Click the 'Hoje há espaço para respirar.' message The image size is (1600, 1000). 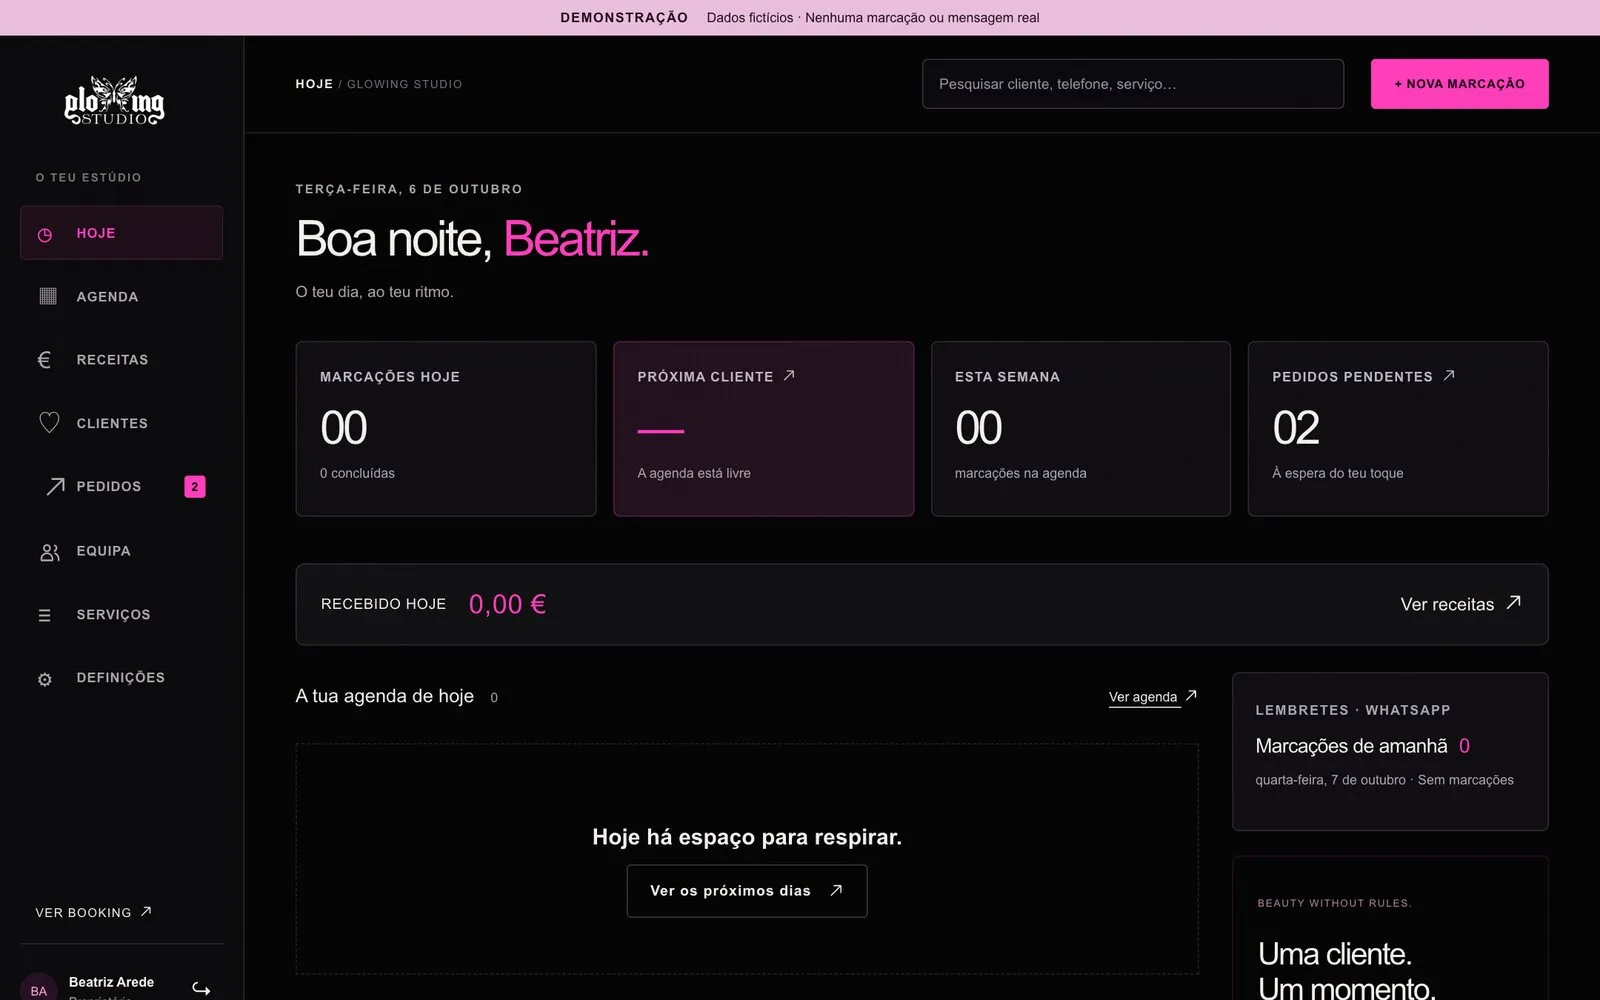coord(747,837)
